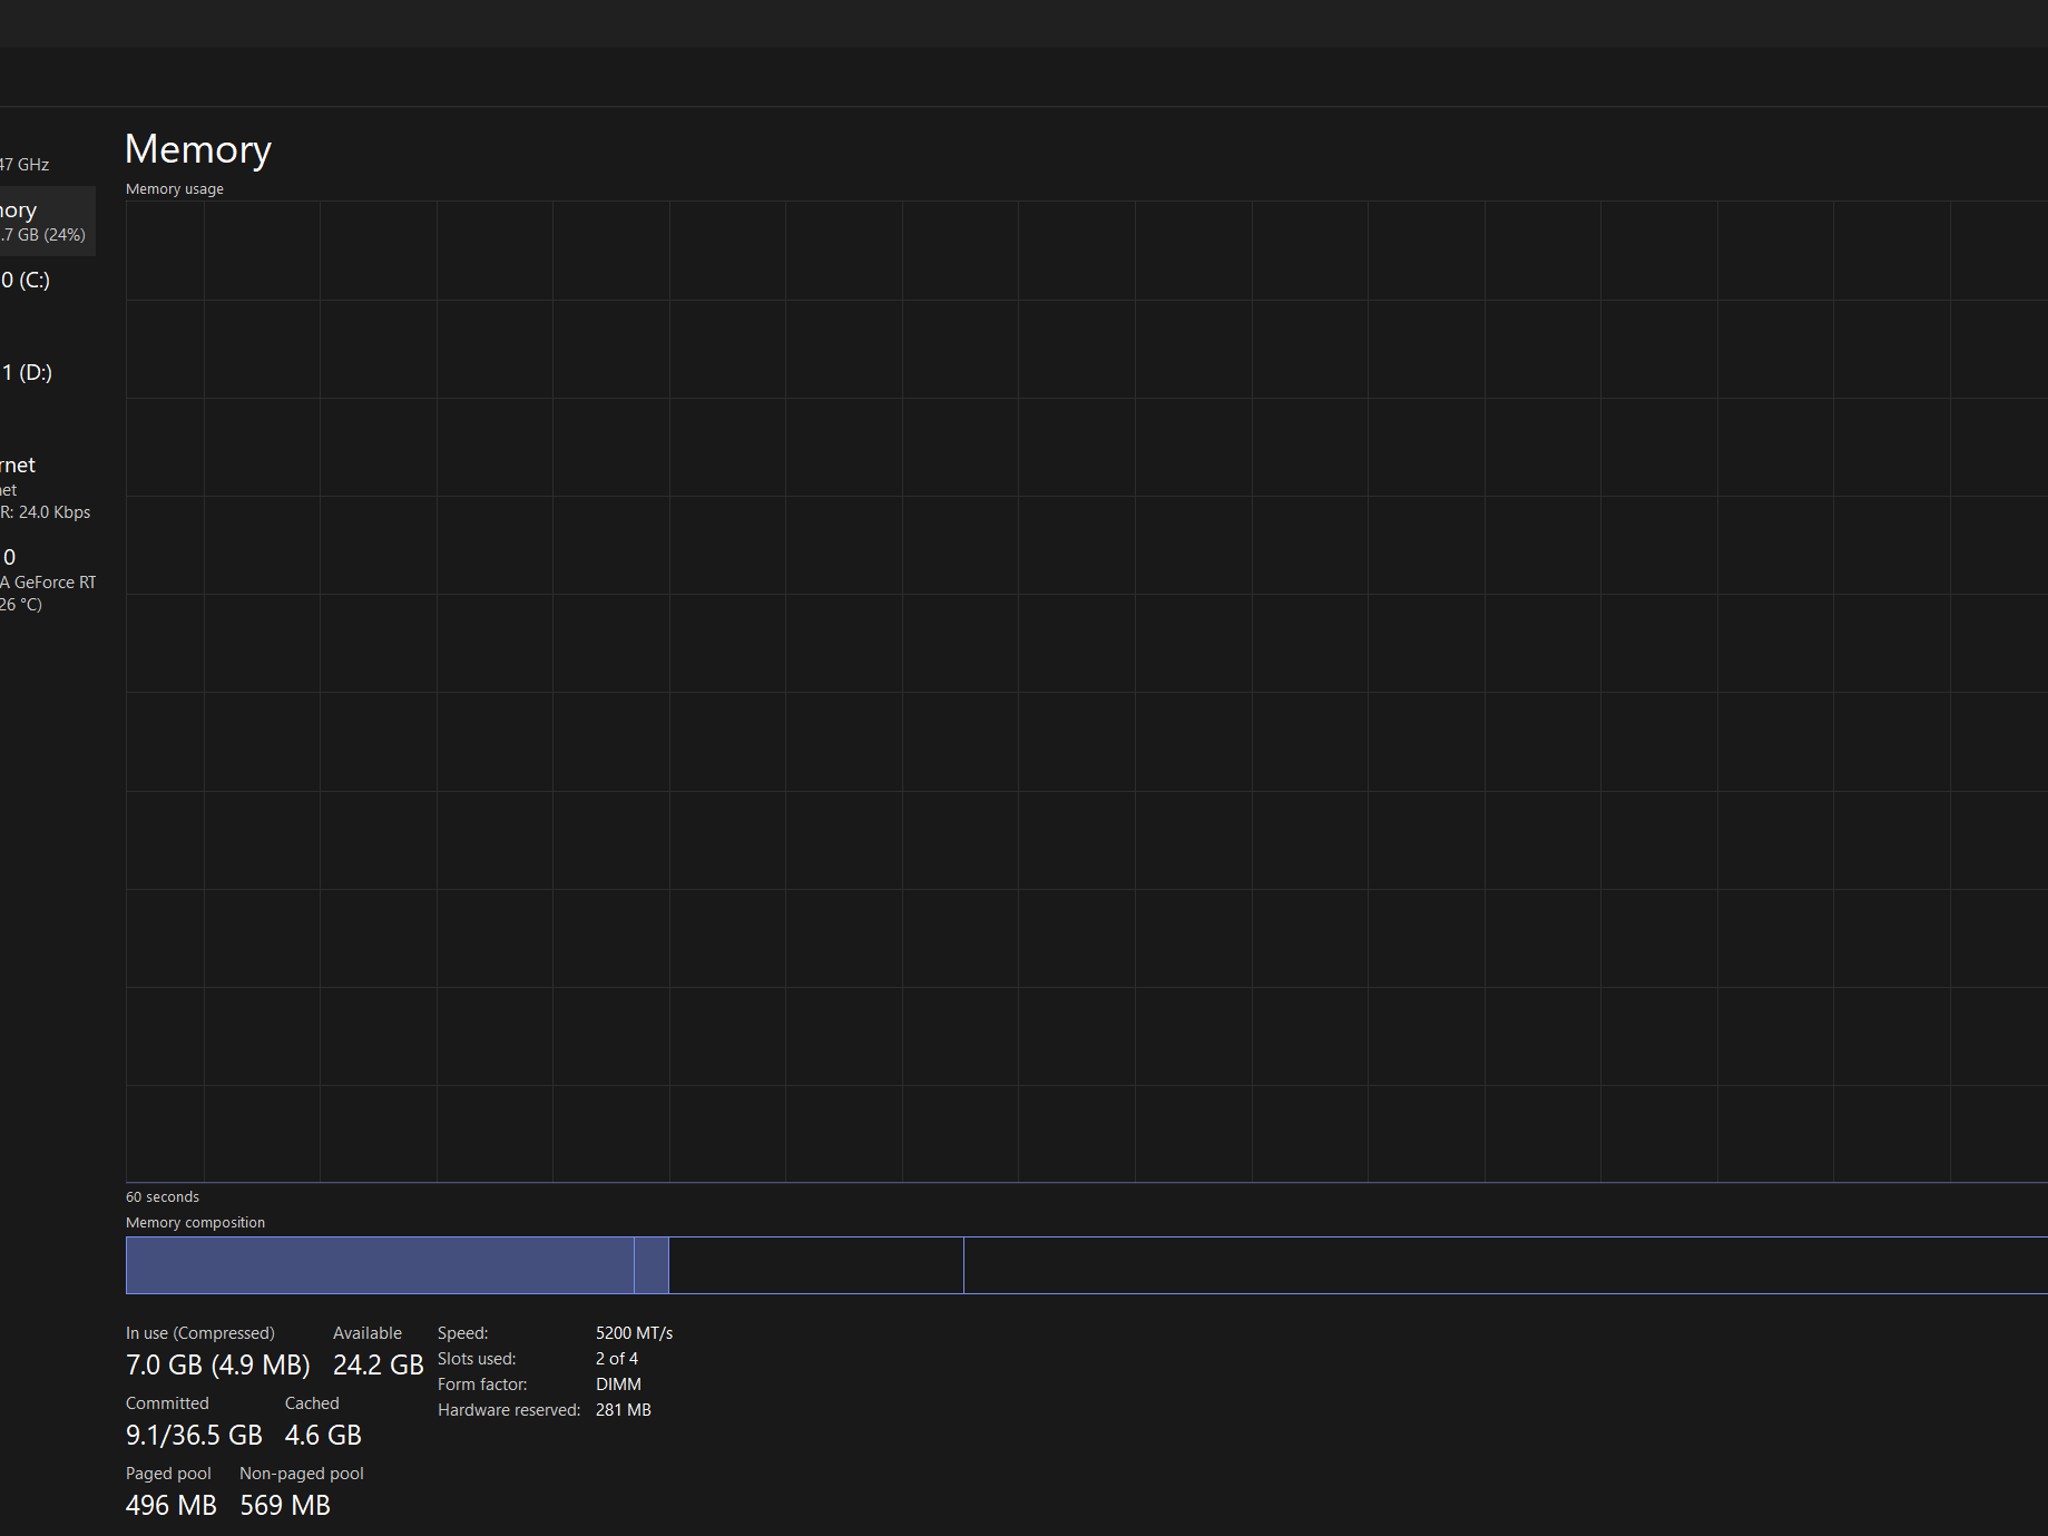The image size is (2048, 1536).
Task: Click the 281 MB Hardware reserved value
Action: [x=623, y=1410]
